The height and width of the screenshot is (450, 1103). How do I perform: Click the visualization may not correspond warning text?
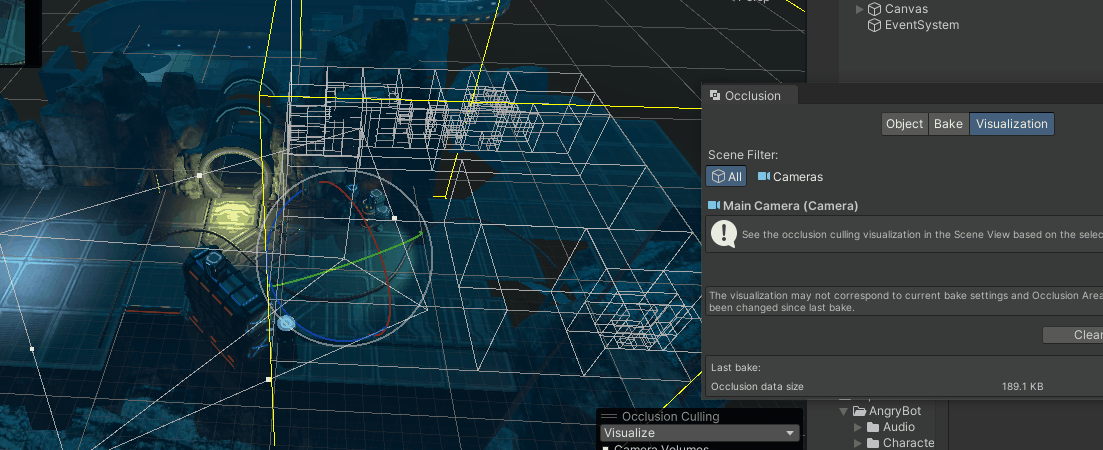point(905,302)
